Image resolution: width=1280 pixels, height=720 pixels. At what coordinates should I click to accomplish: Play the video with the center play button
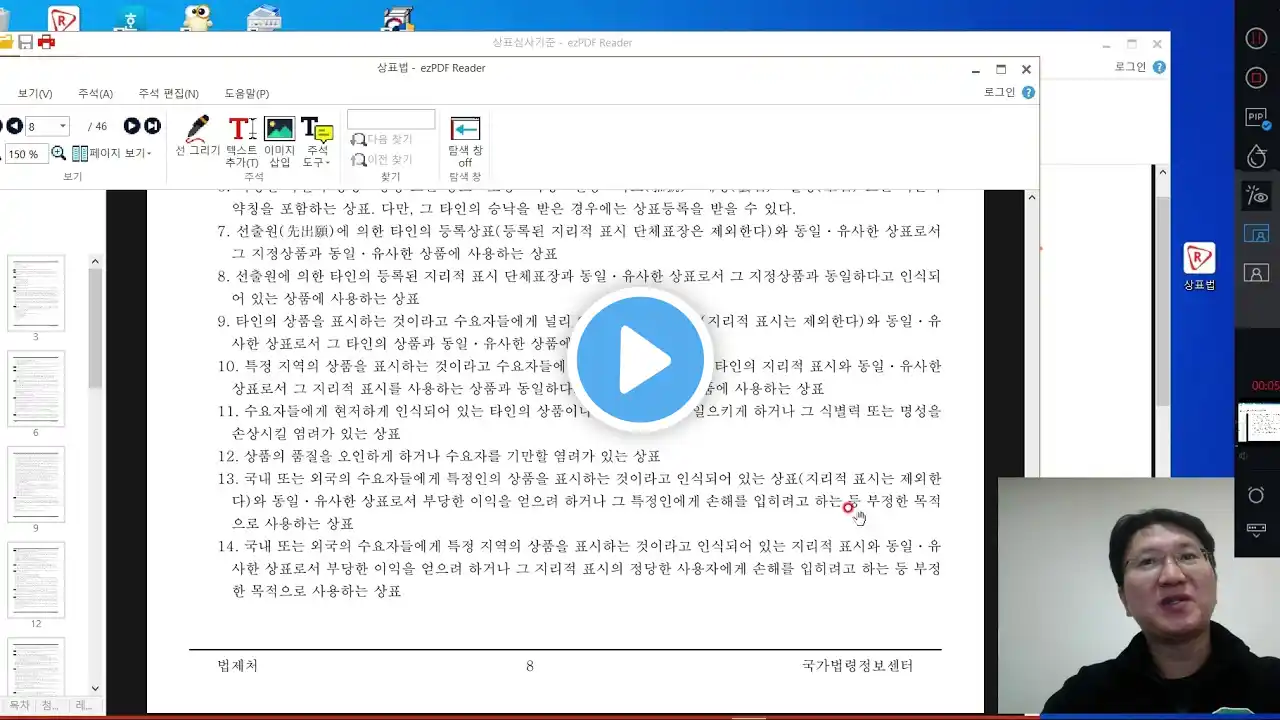(640, 360)
